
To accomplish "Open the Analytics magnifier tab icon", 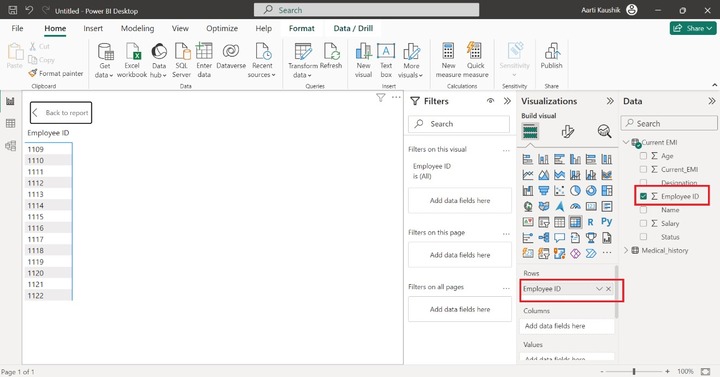I will point(604,132).
